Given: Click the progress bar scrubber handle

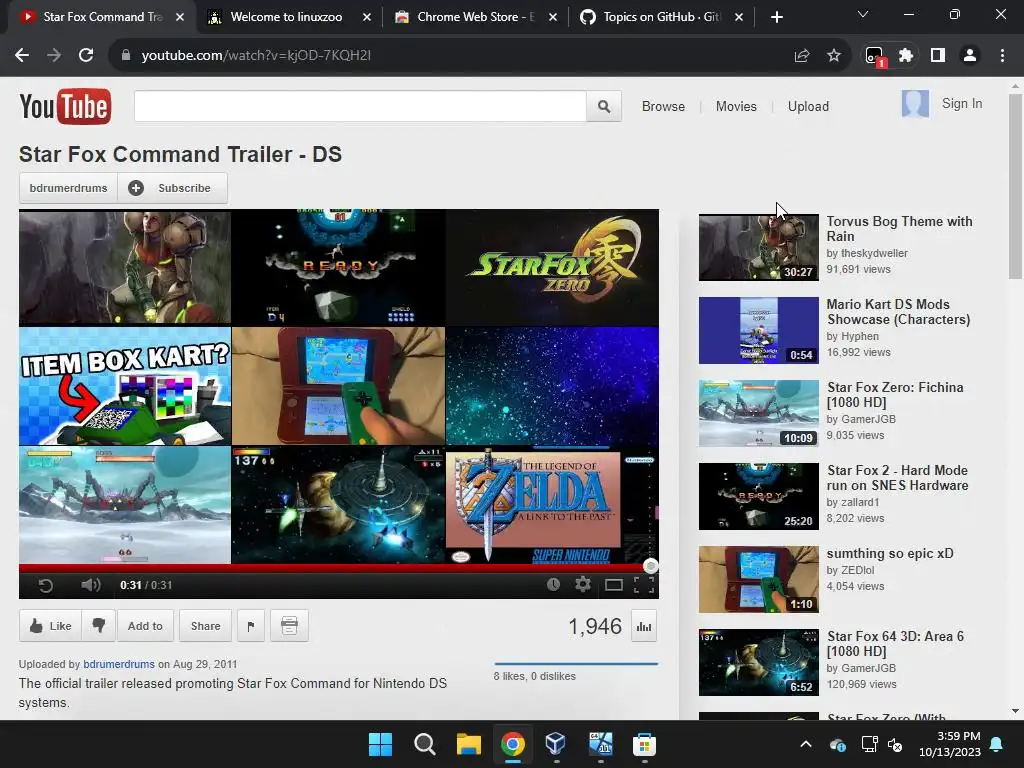Looking at the screenshot, I should pos(650,566).
